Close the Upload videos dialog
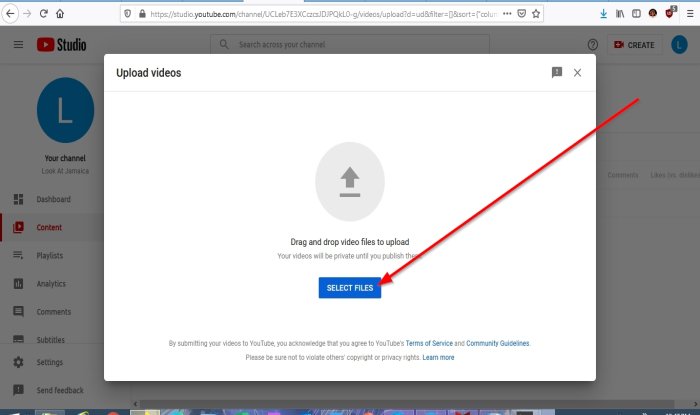Screen dimensions: 700x415 click(x=577, y=73)
